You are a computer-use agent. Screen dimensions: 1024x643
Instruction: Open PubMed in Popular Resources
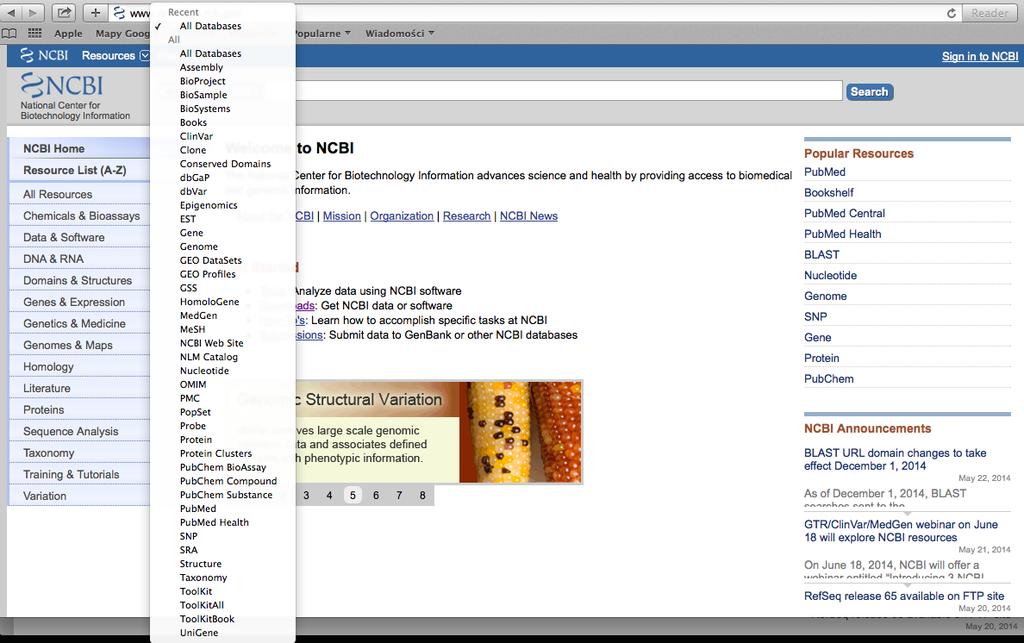click(824, 172)
